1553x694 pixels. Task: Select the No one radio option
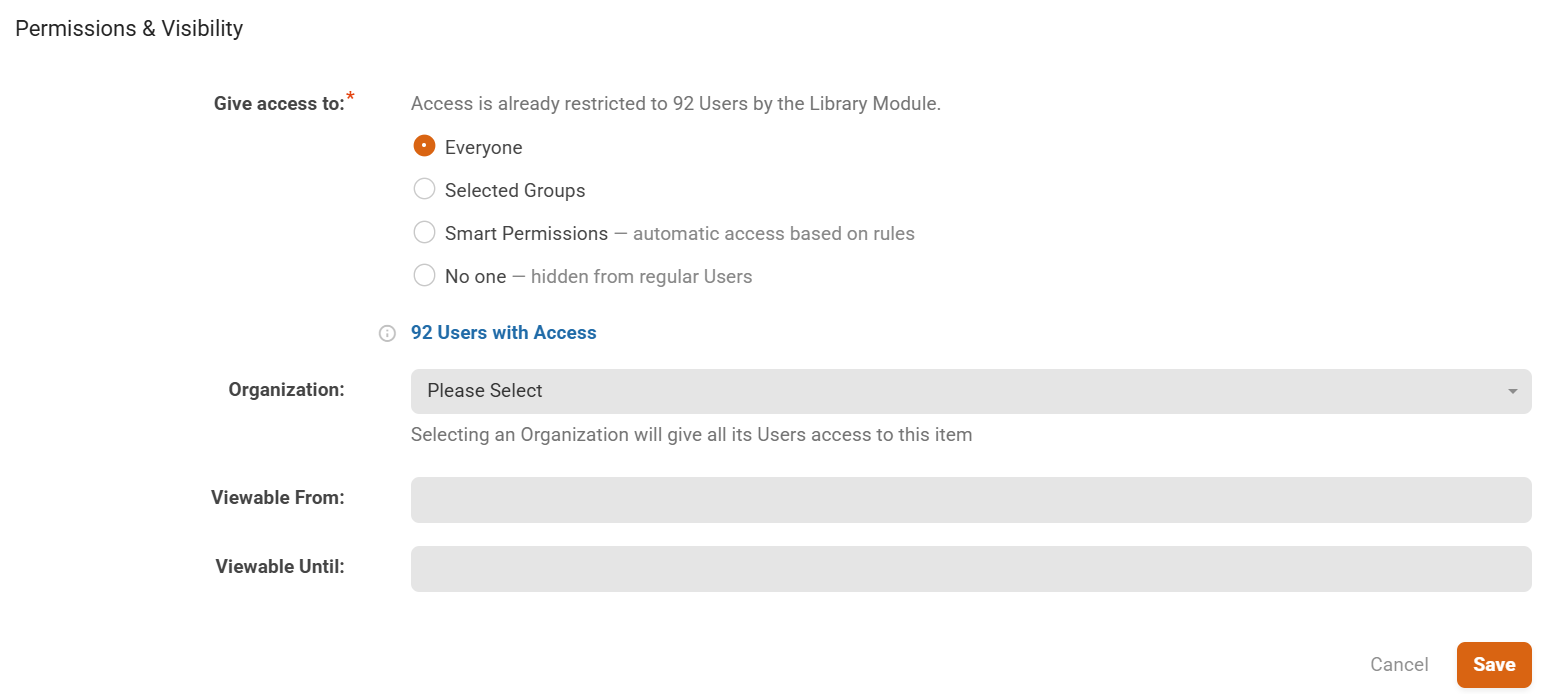pos(424,275)
